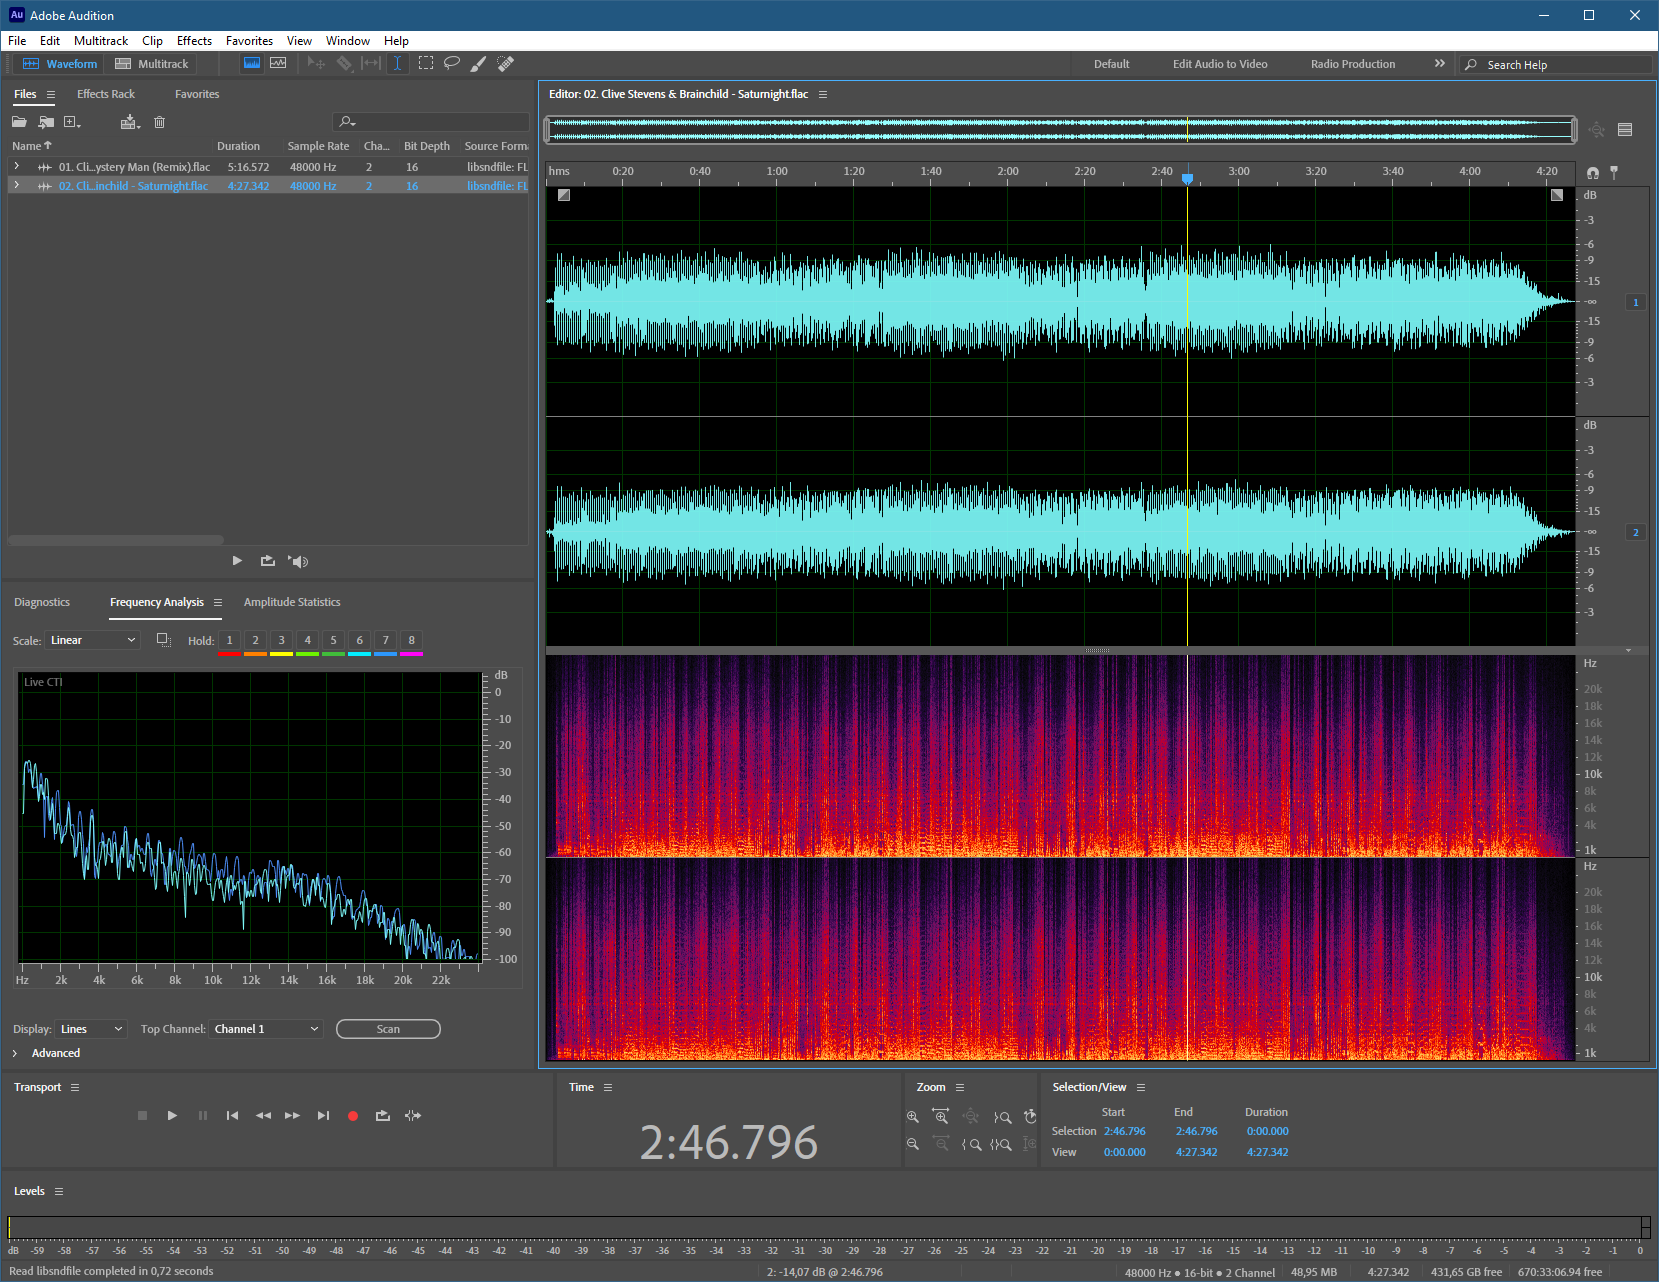The height and width of the screenshot is (1282, 1659).
Task: Open the Top Channel dropdown
Action: point(266,1029)
